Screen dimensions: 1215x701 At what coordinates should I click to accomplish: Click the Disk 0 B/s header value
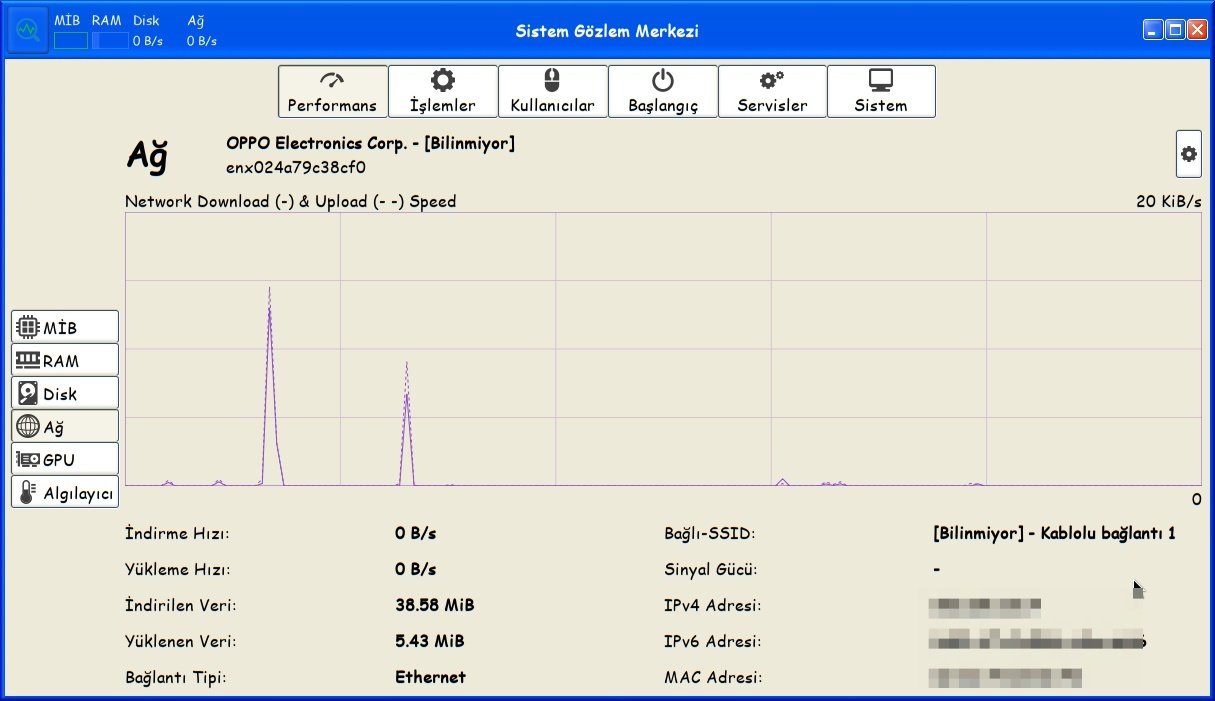point(148,41)
